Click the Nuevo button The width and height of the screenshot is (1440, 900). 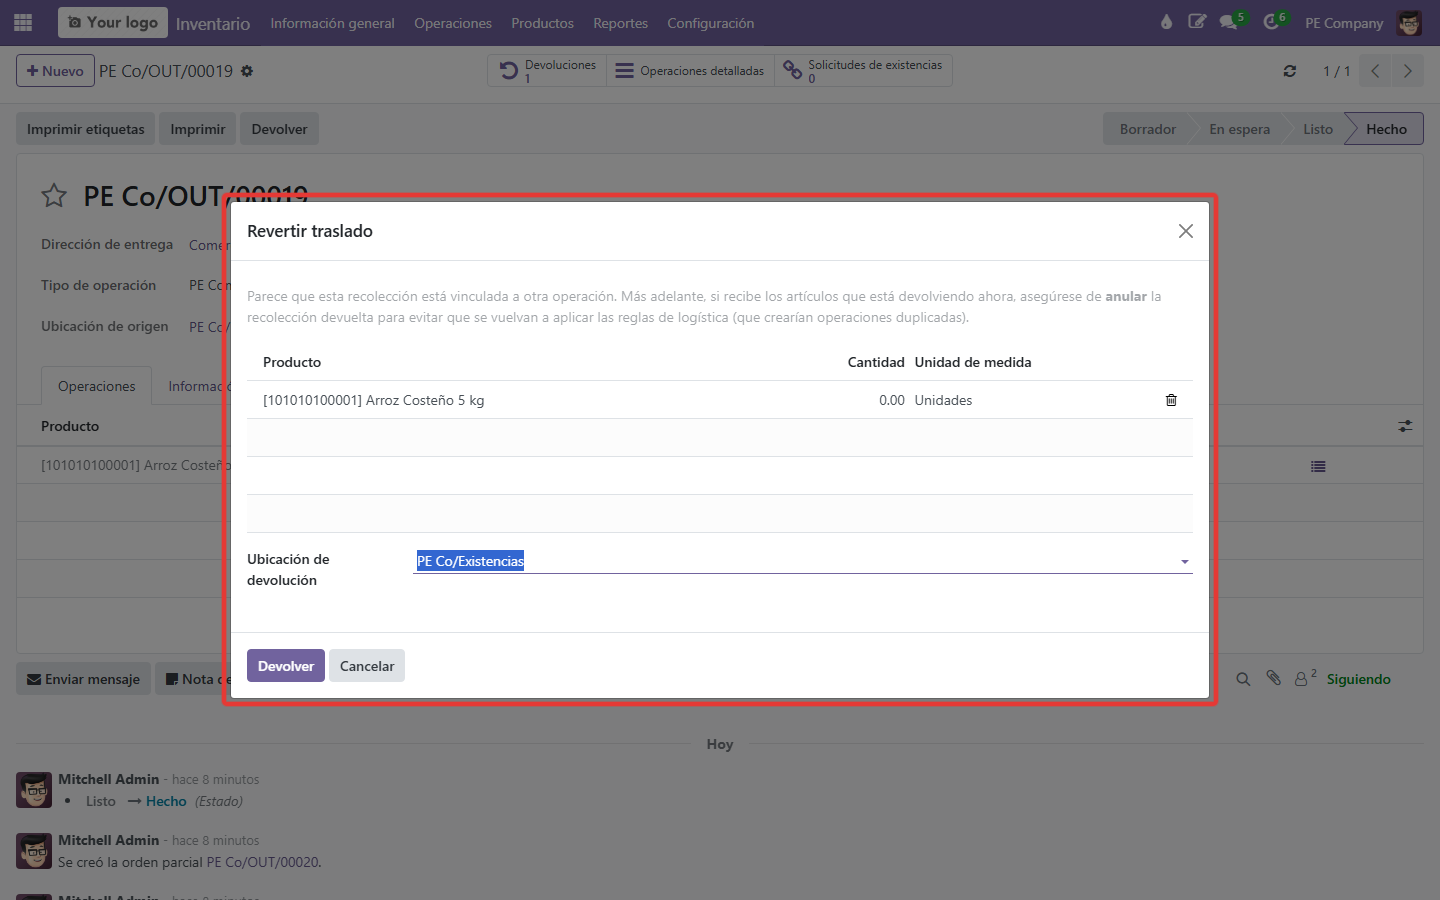(x=55, y=71)
